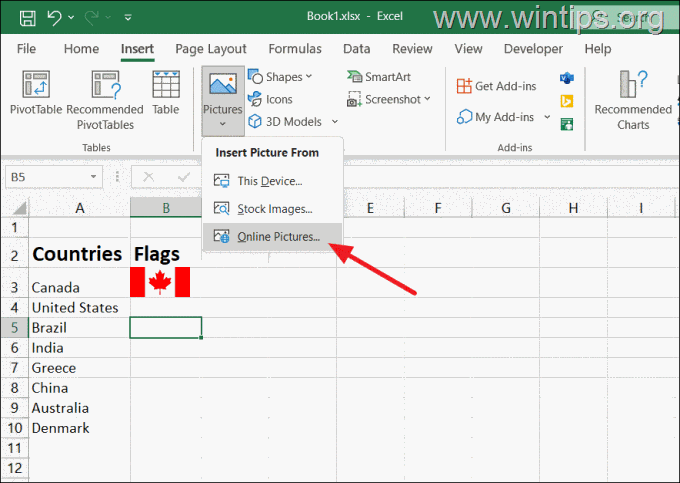This screenshot has width=680, height=483.
Task: Expand the Shapes dropdown
Action: coord(281,77)
